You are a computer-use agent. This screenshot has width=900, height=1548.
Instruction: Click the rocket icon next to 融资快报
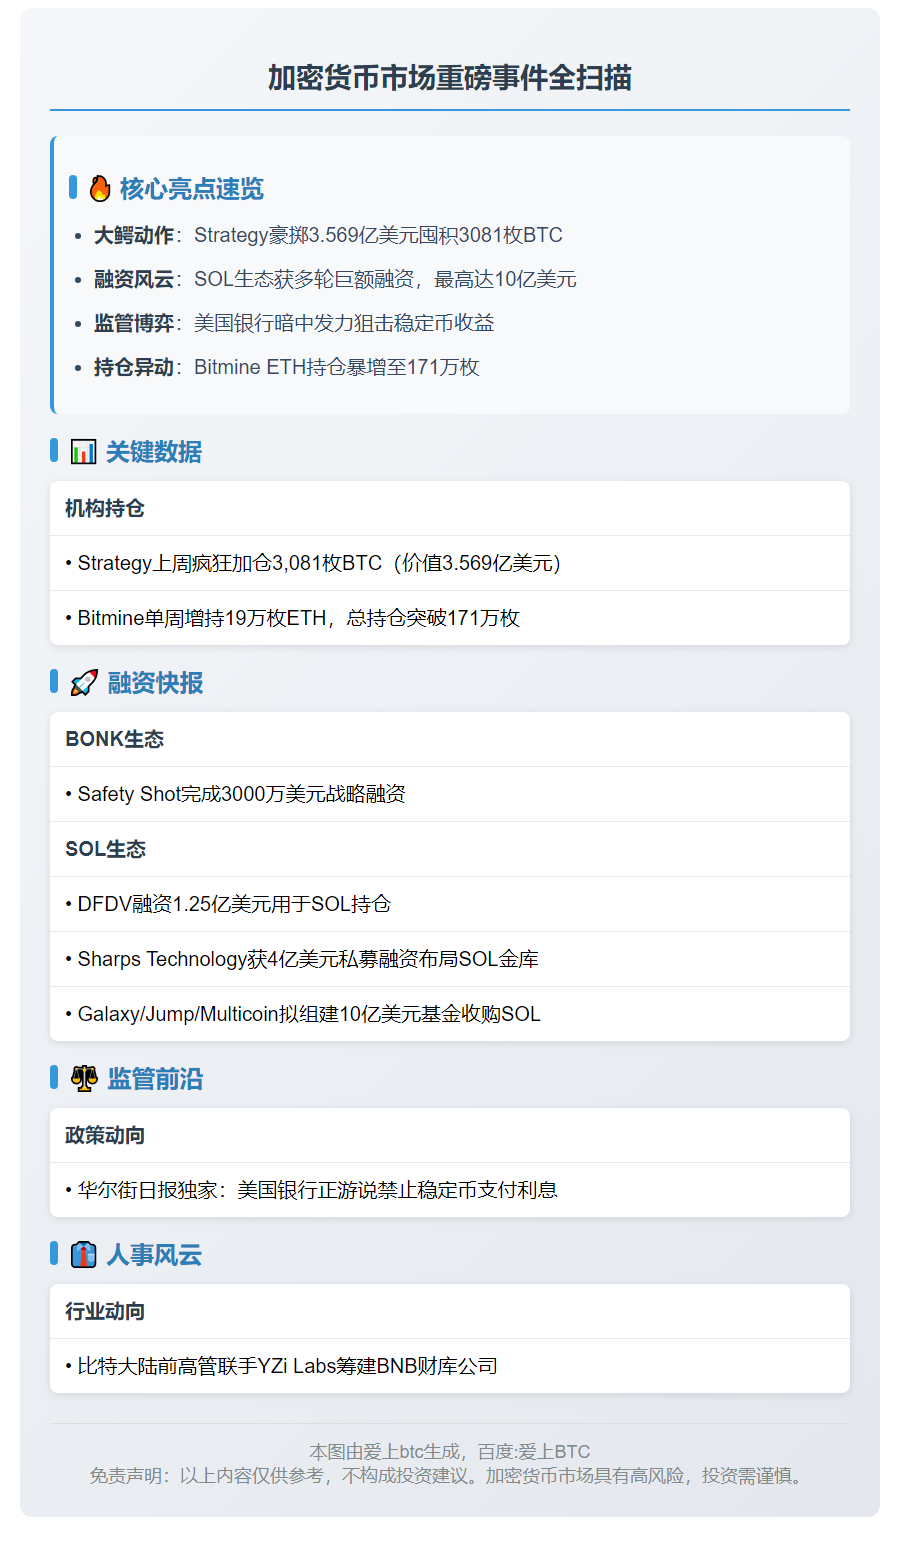[x=82, y=683]
